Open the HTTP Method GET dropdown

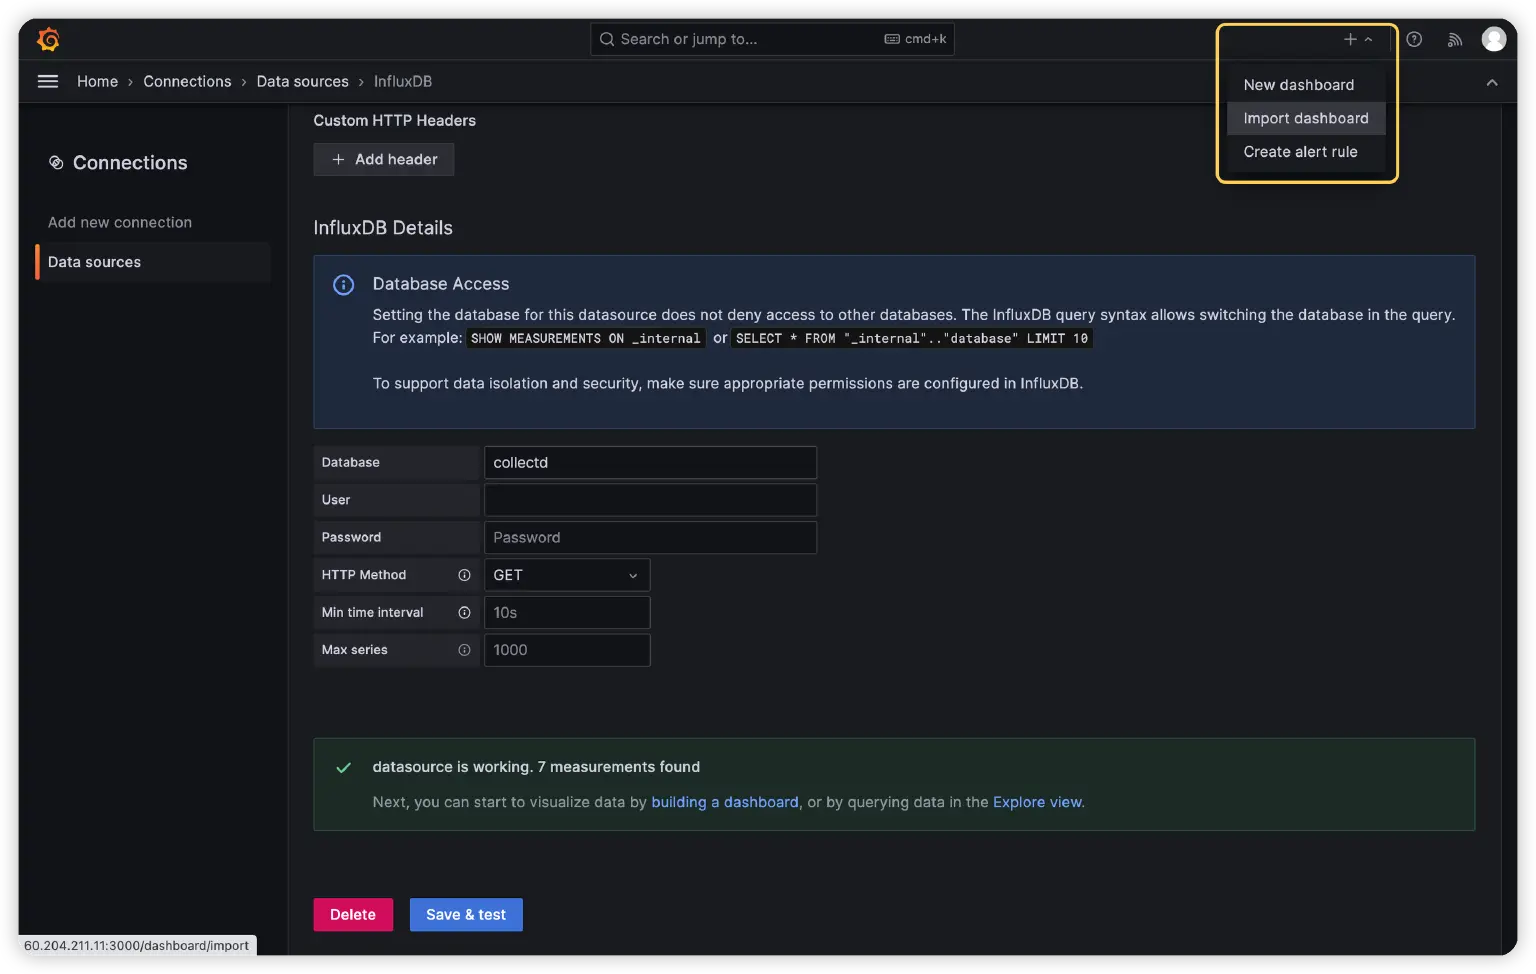[566, 575]
